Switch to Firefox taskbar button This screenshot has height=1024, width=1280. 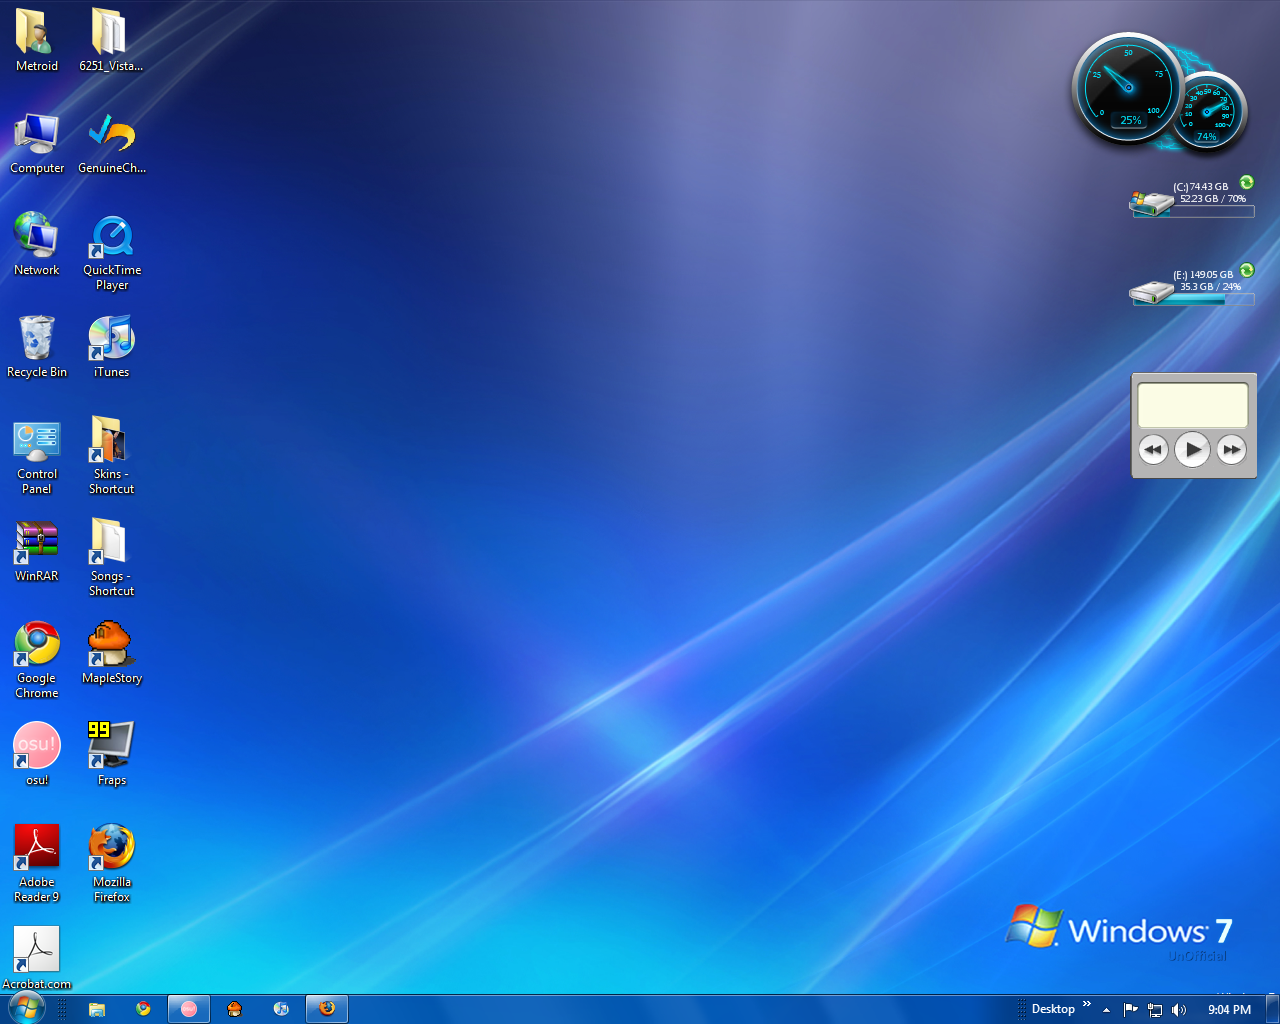click(327, 1009)
